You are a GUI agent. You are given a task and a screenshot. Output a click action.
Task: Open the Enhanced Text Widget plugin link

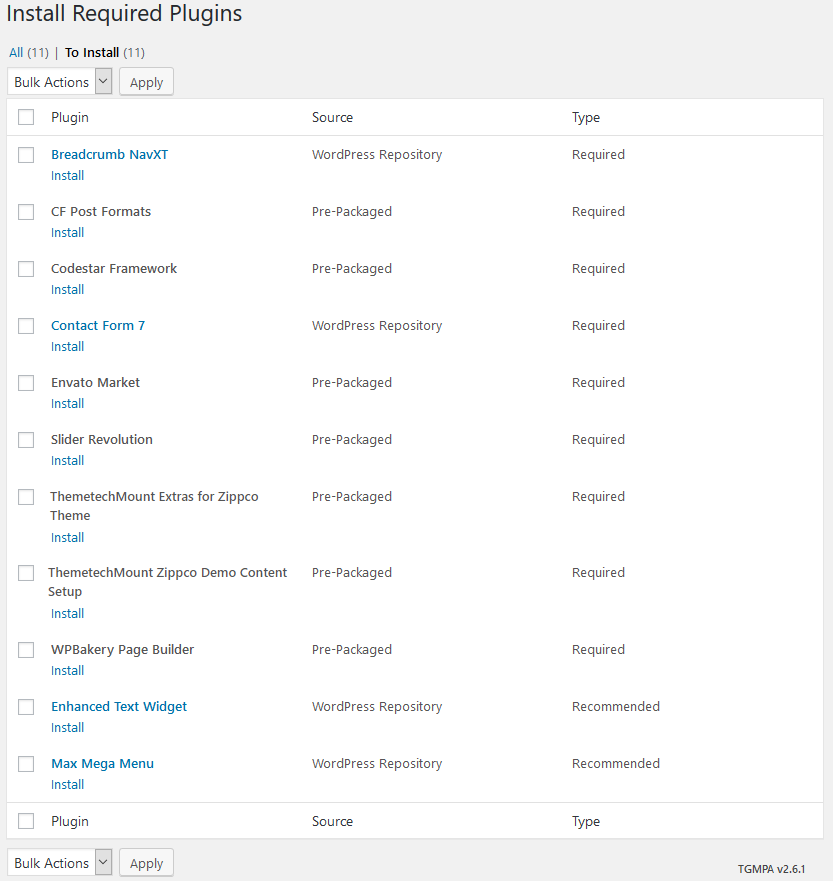119,706
